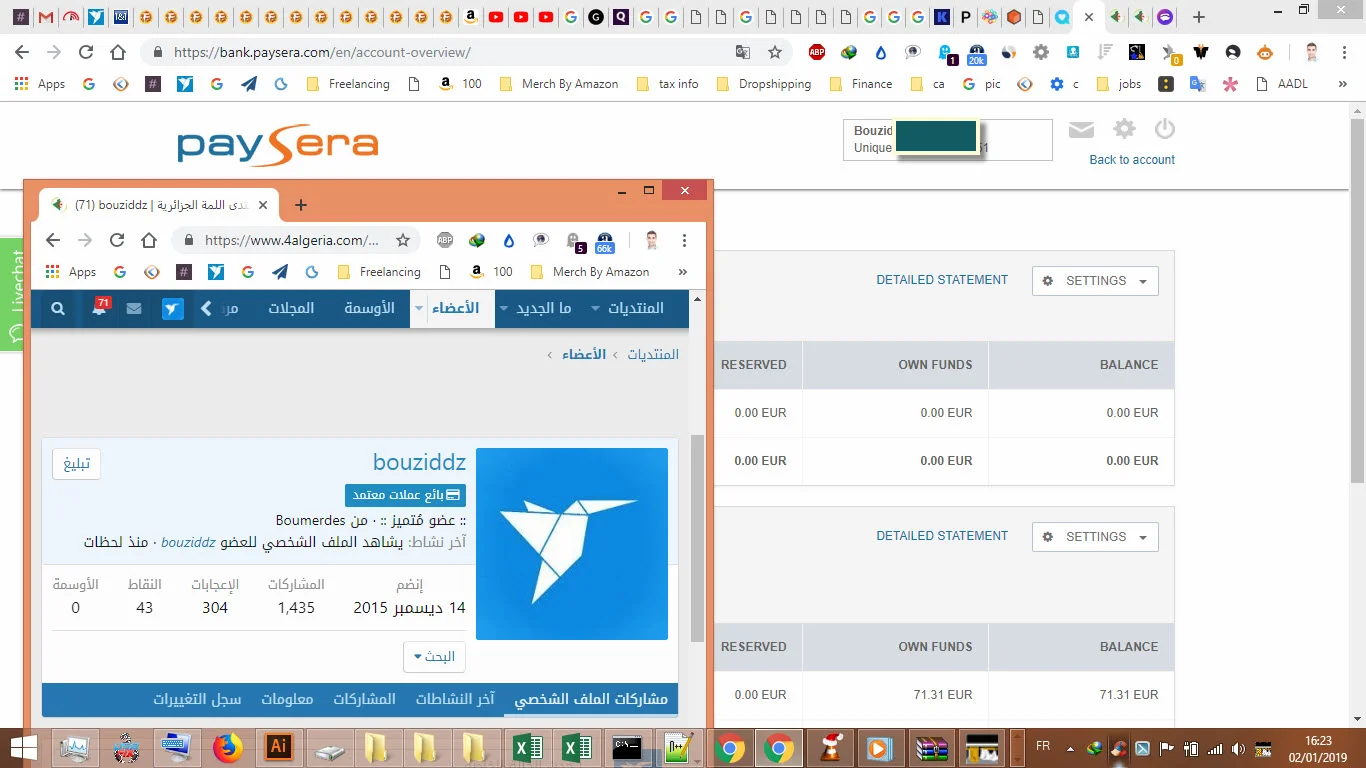The height and width of the screenshot is (768, 1366).
Task: Open the الأوسمة item in the forum navbar
Action: (369, 308)
